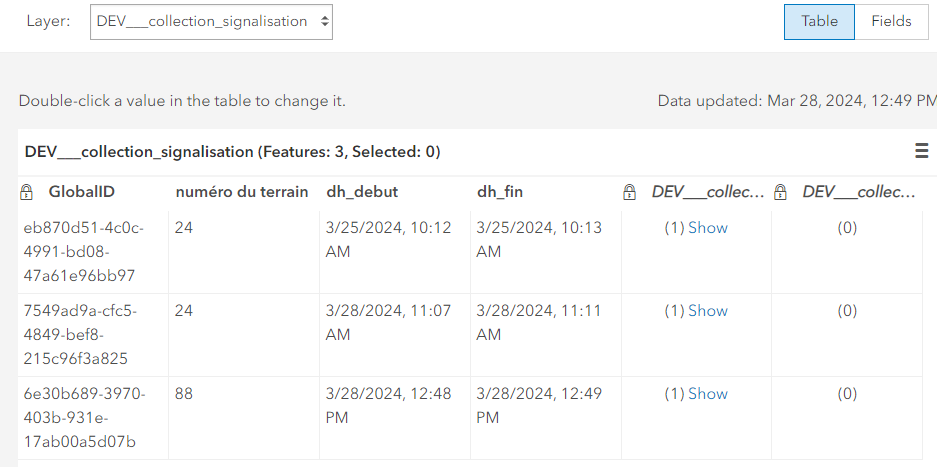
Task: Click lock icon on first DEV___collec column
Action: pyautogui.click(x=629, y=192)
